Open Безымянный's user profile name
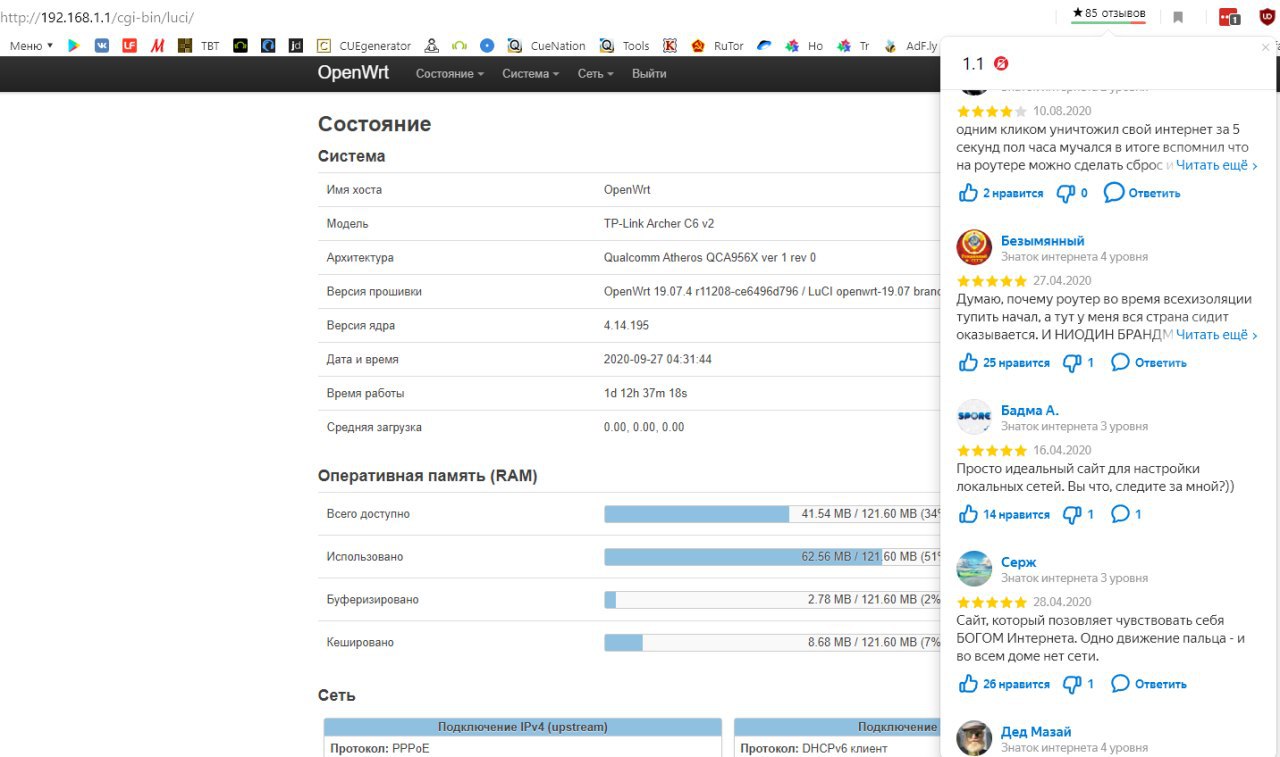Screen dimensions: 1280x757 [x=1043, y=241]
